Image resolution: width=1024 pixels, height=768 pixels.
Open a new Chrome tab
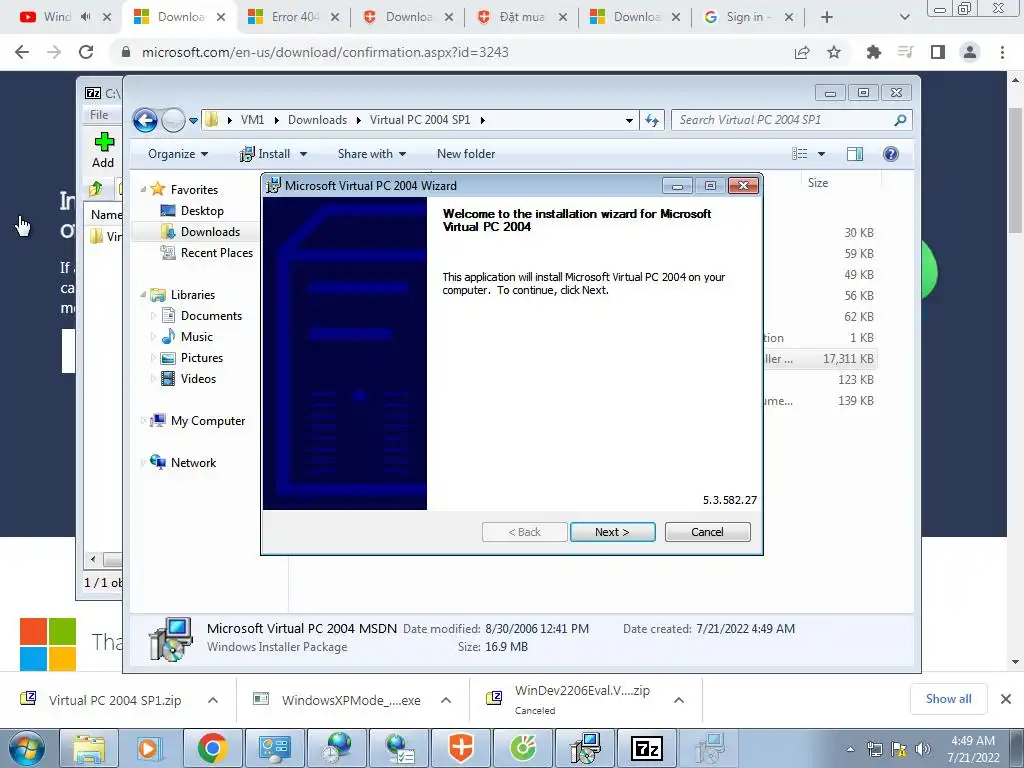827,18
